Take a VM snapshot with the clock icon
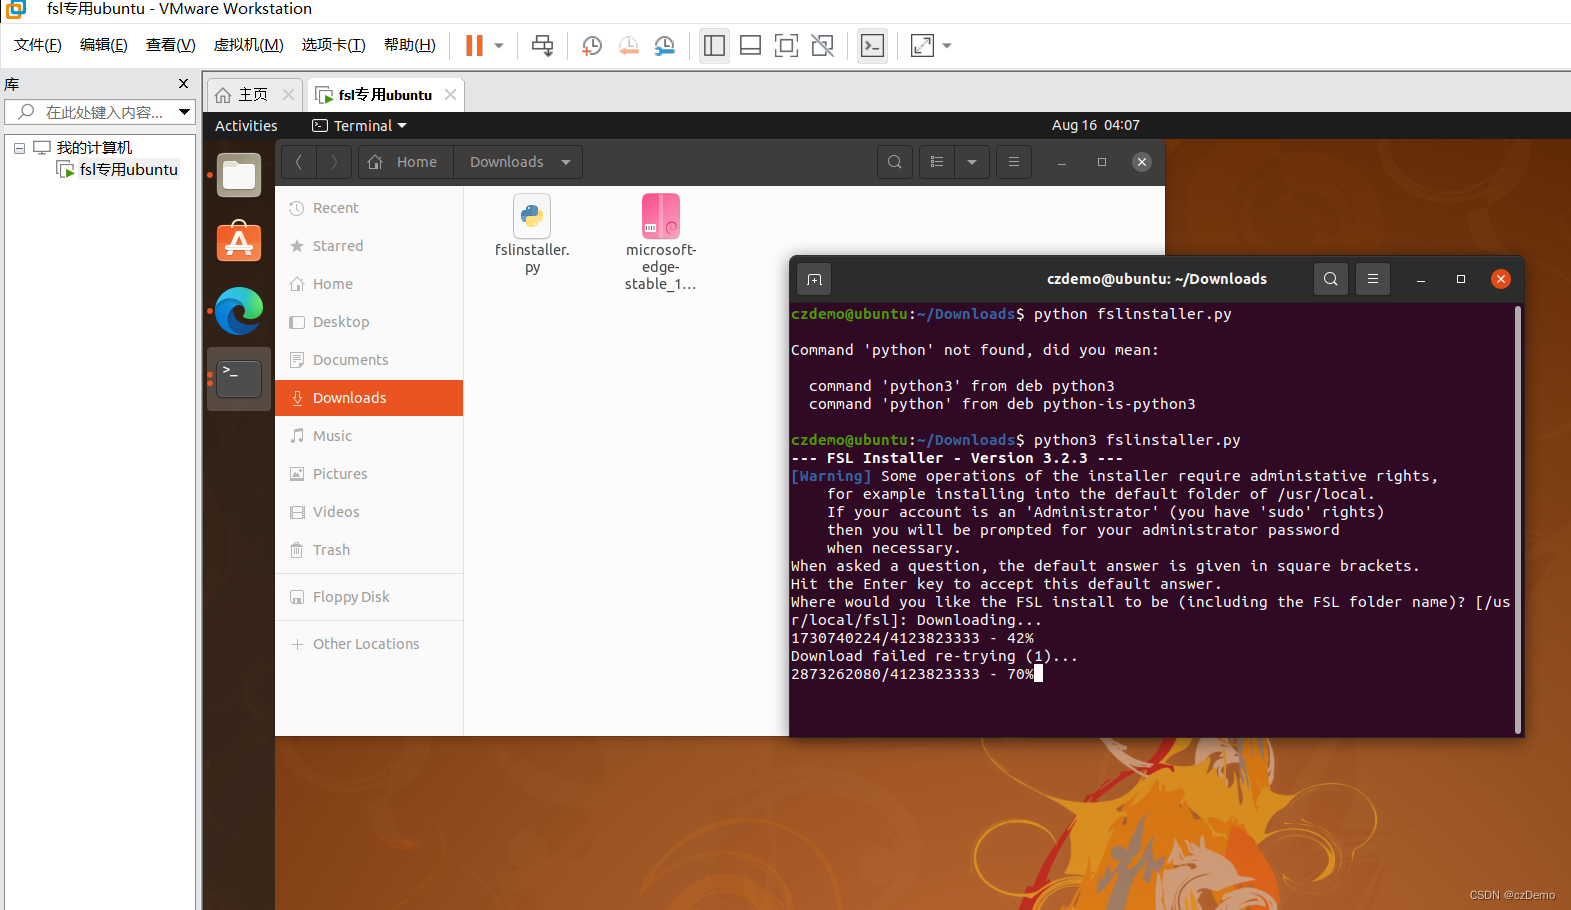1571x910 pixels. click(592, 45)
